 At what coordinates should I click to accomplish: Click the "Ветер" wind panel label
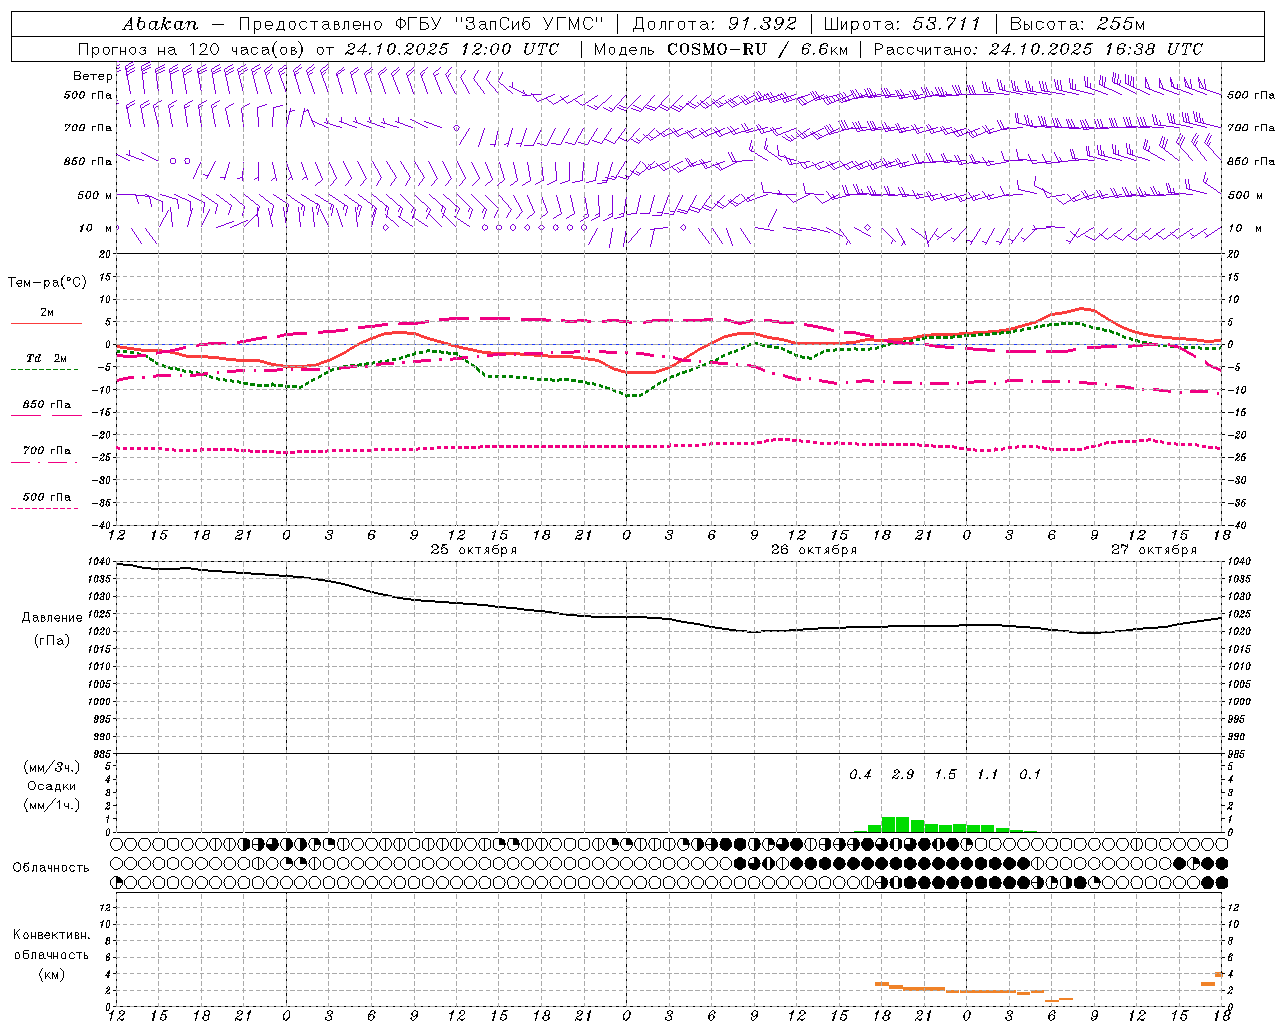92,76
